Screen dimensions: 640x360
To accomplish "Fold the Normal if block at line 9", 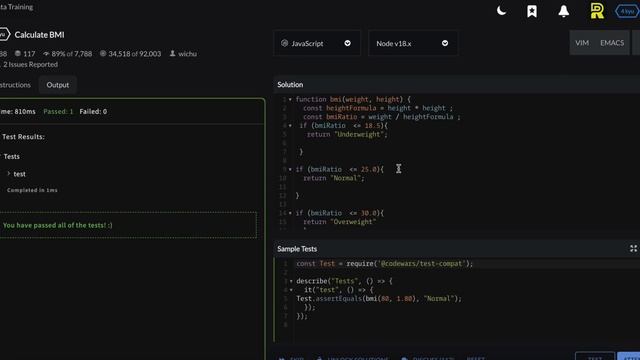I will click(290, 169).
